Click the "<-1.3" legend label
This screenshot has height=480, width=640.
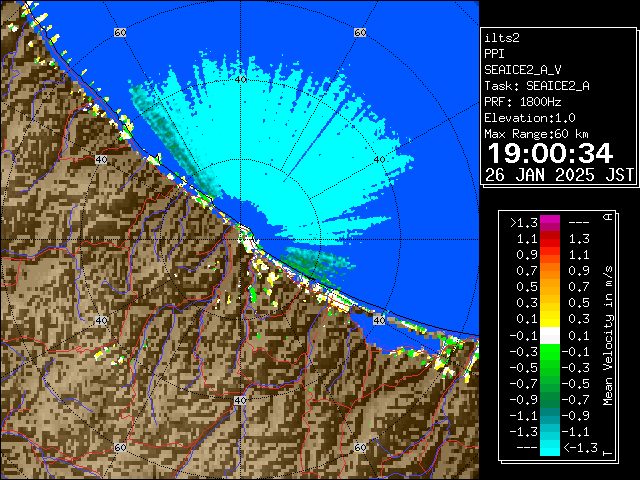pos(580,447)
